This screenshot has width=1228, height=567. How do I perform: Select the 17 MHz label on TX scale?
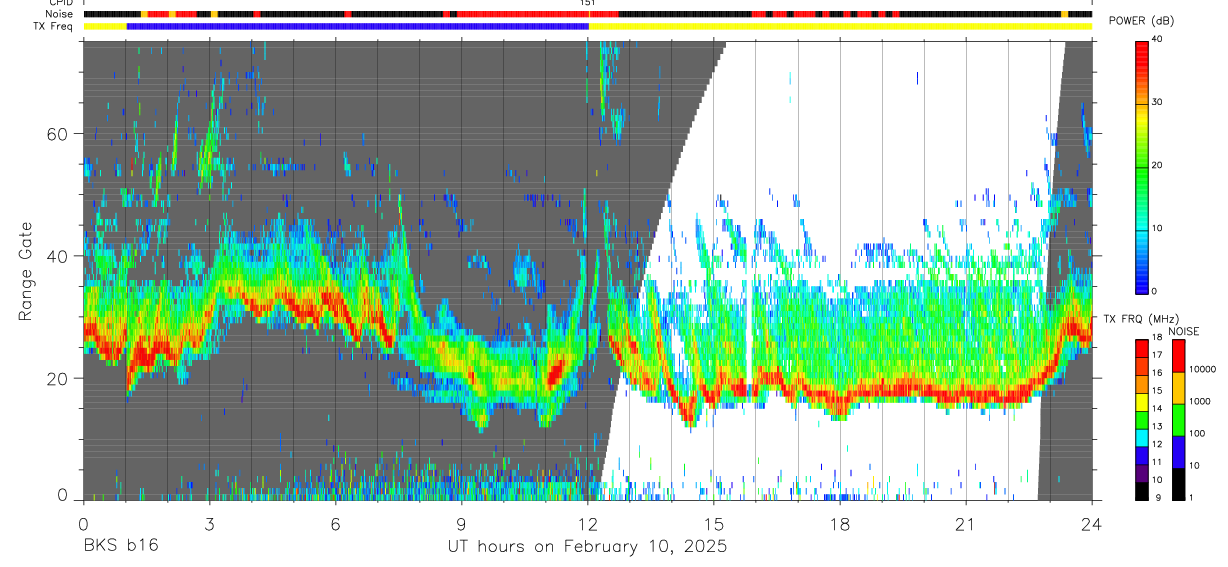click(x=1157, y=356)
